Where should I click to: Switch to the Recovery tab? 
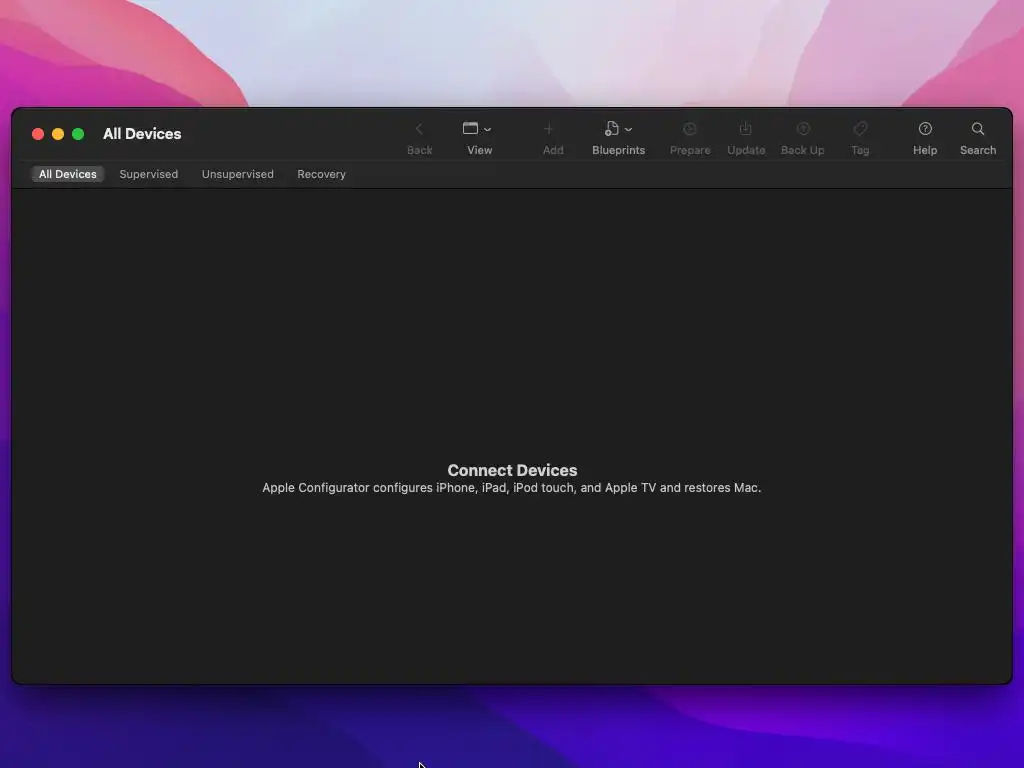pyautogui.click(x=321, y=174)
